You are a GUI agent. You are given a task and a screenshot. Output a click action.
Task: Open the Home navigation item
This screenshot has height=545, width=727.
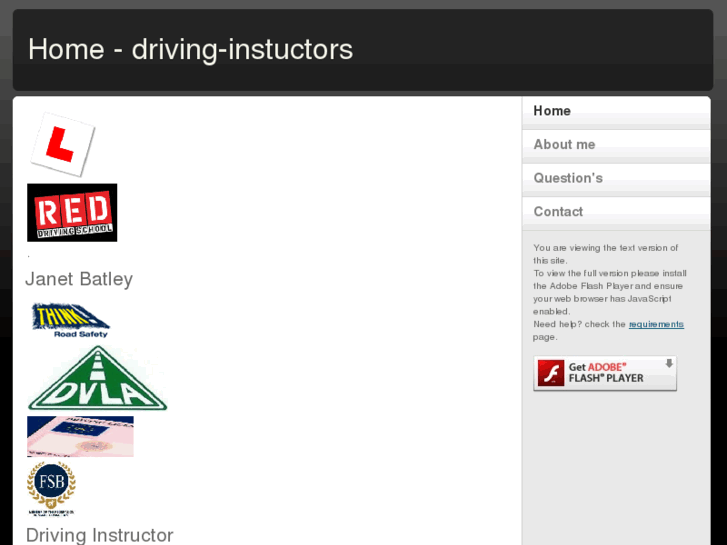point(616,111)
